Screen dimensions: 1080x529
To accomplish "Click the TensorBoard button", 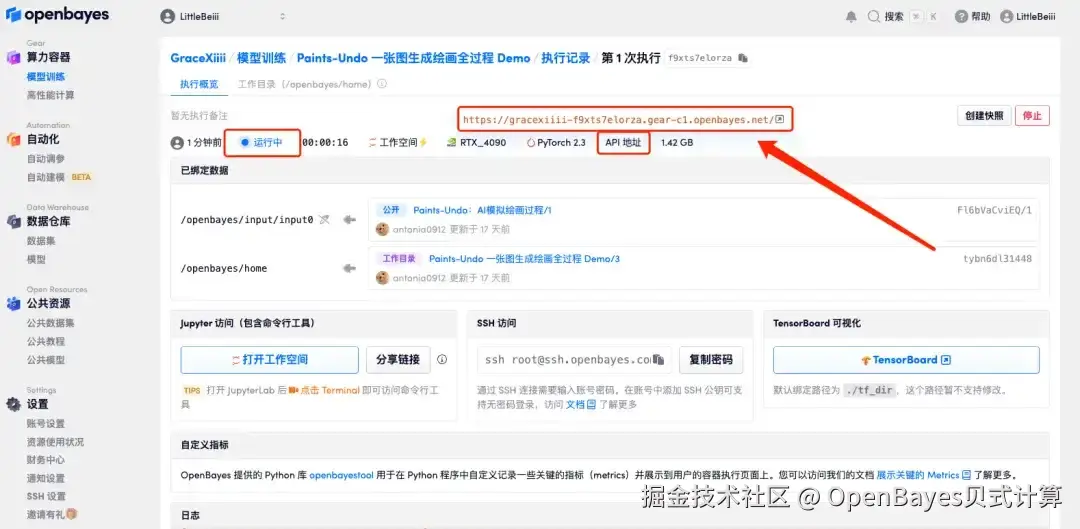I will pos(906,360).
